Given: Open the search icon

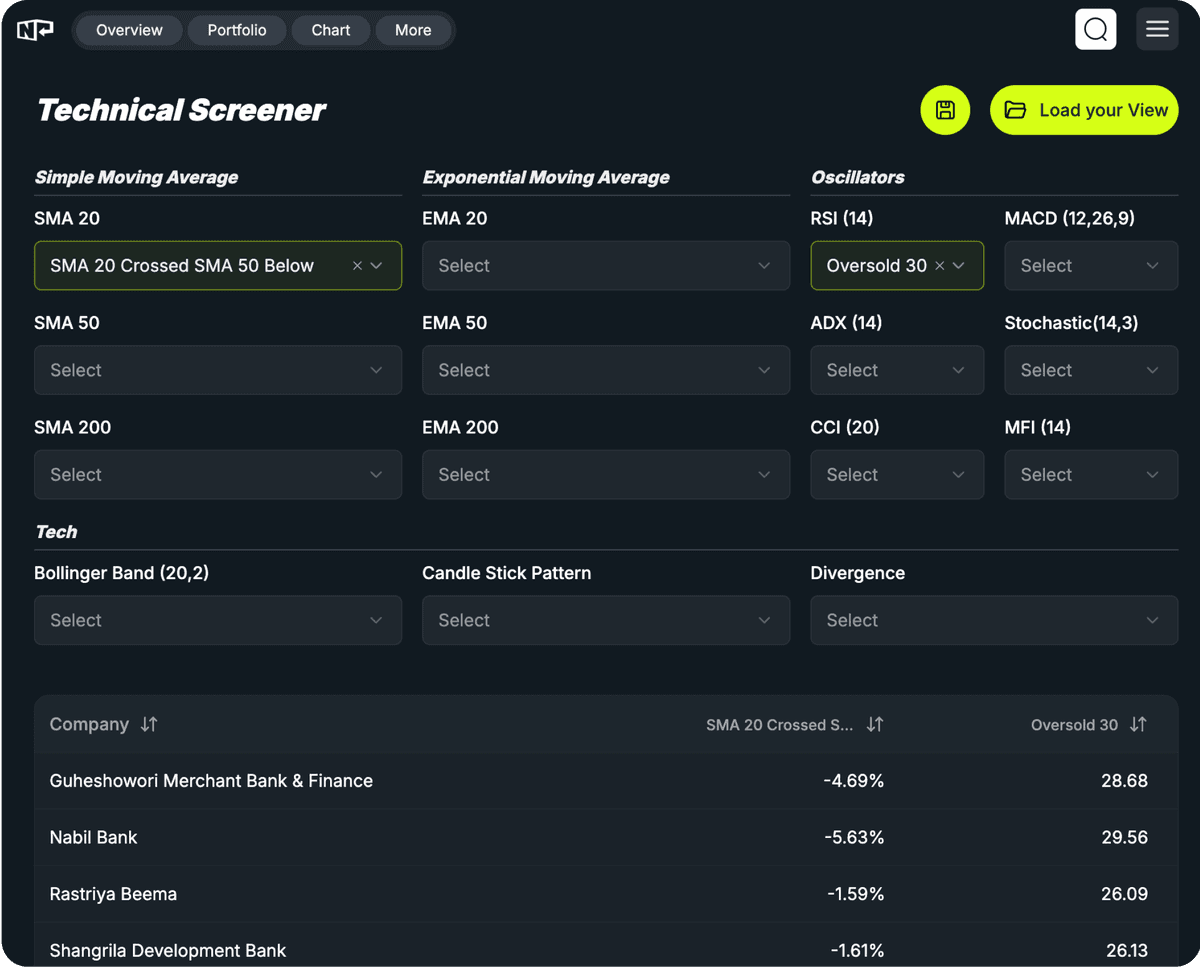Looking at the screenshot, I should point(1095,29).
